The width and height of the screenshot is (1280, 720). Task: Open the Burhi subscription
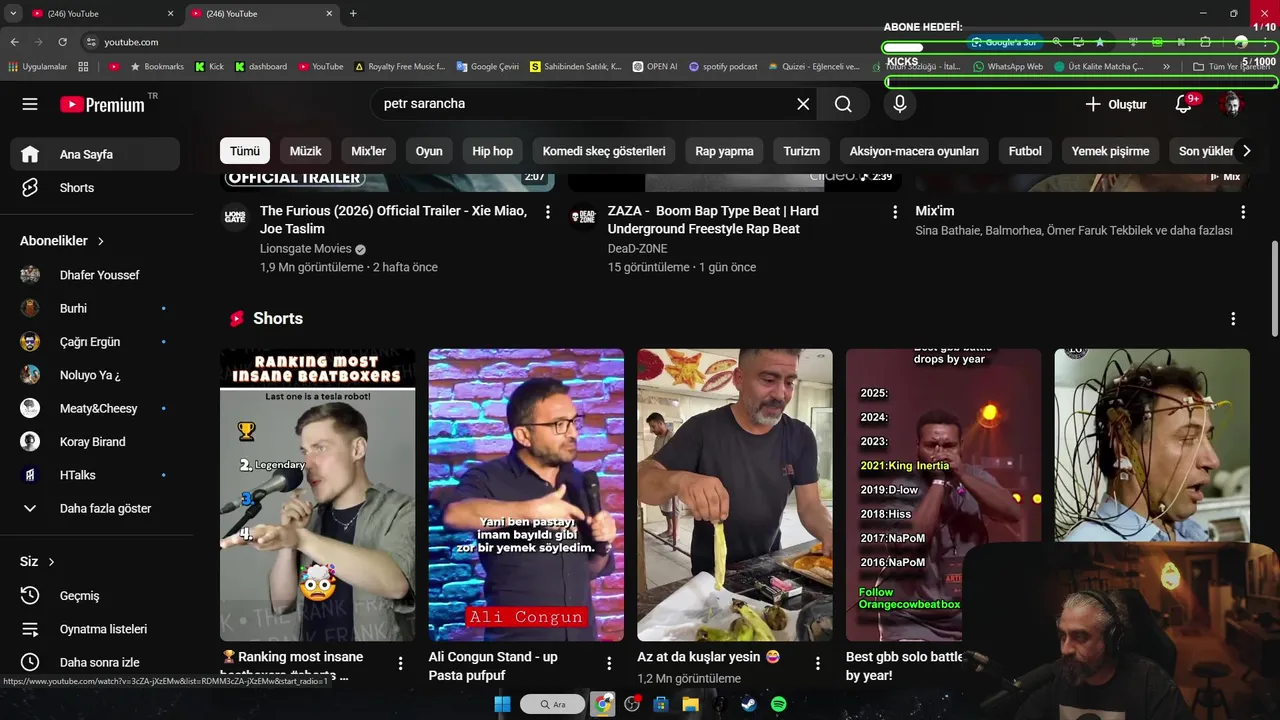[x=95, y=308]
